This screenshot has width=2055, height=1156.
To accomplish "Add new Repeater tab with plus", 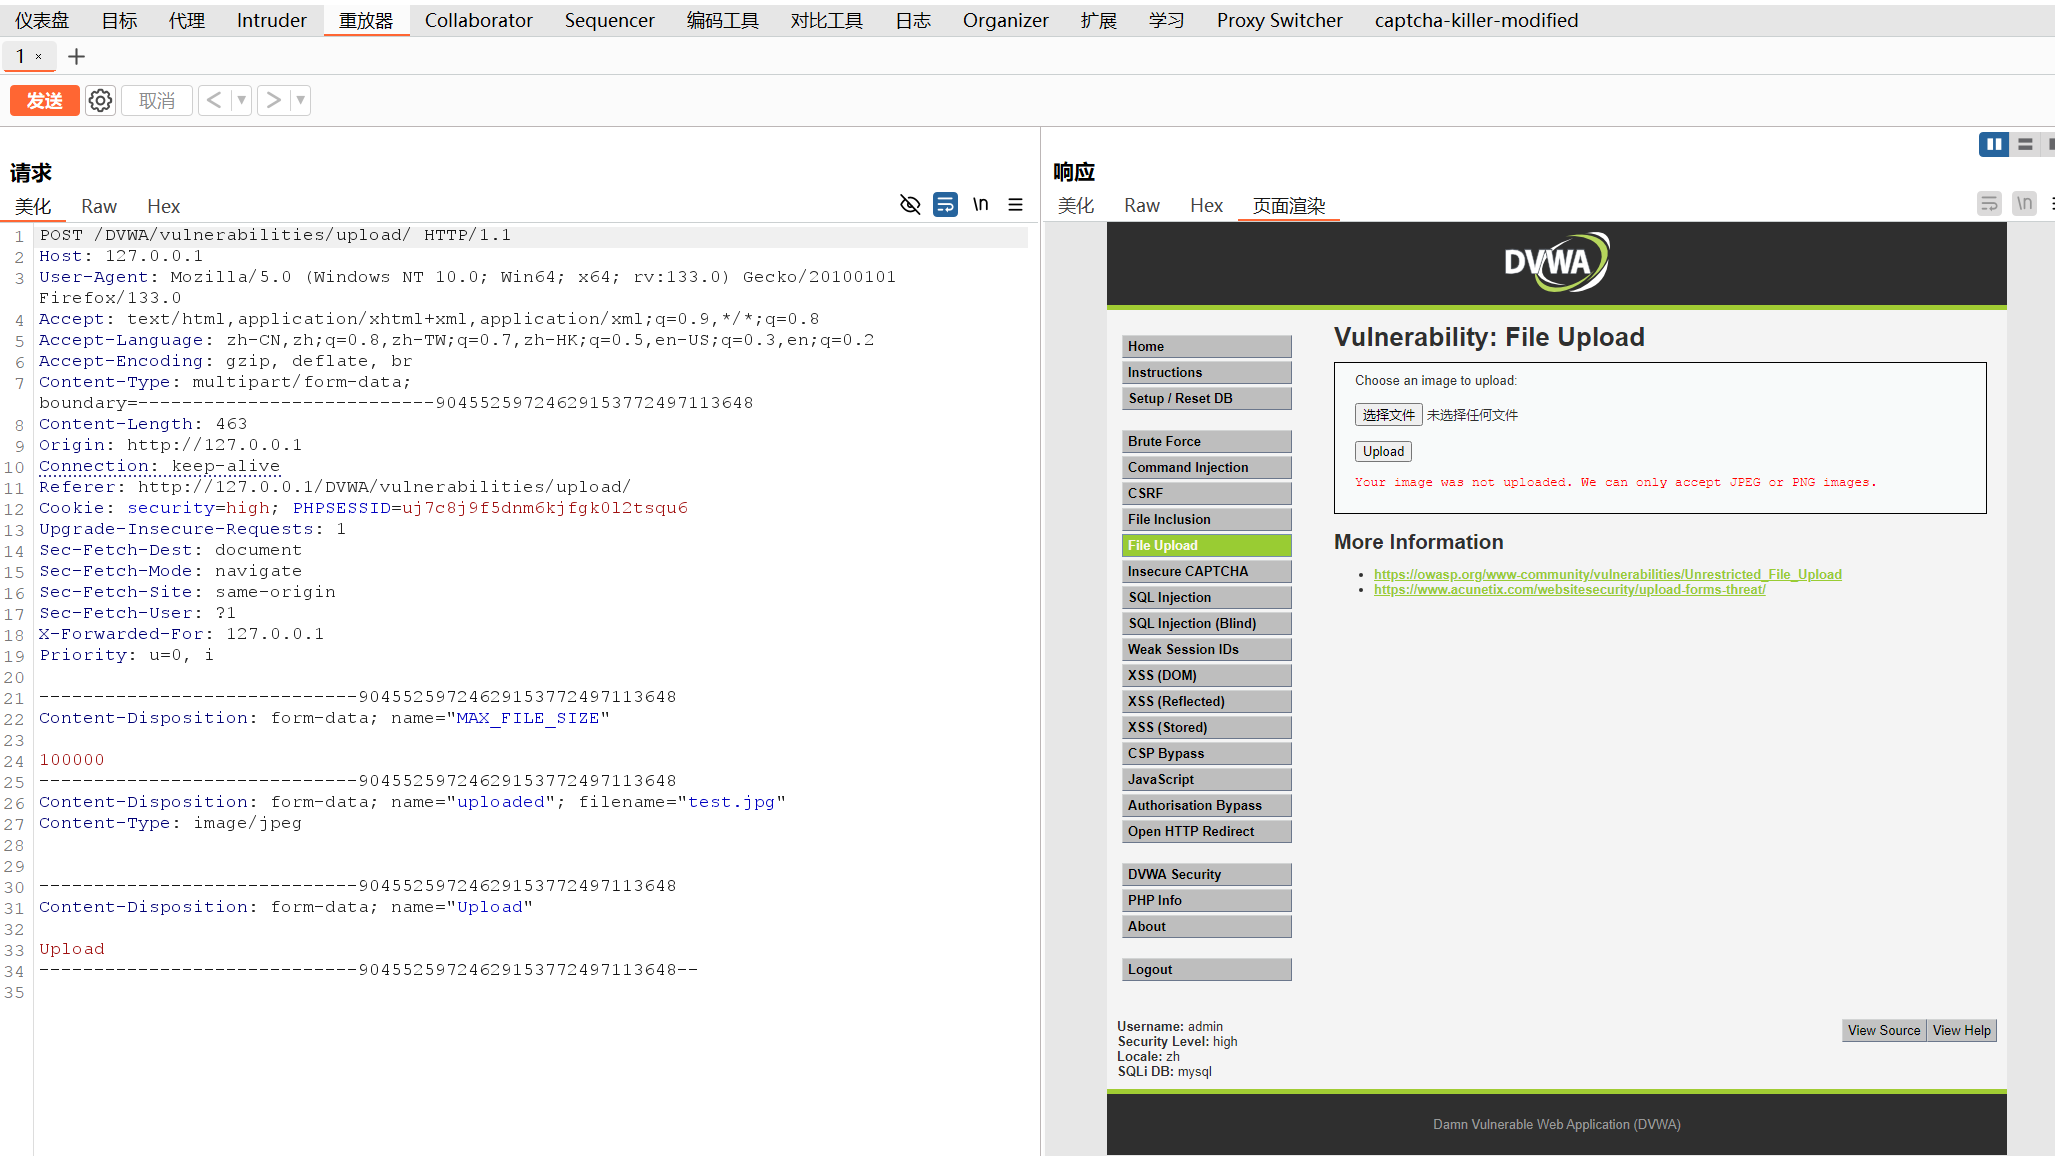I will (x=76, y=57).
